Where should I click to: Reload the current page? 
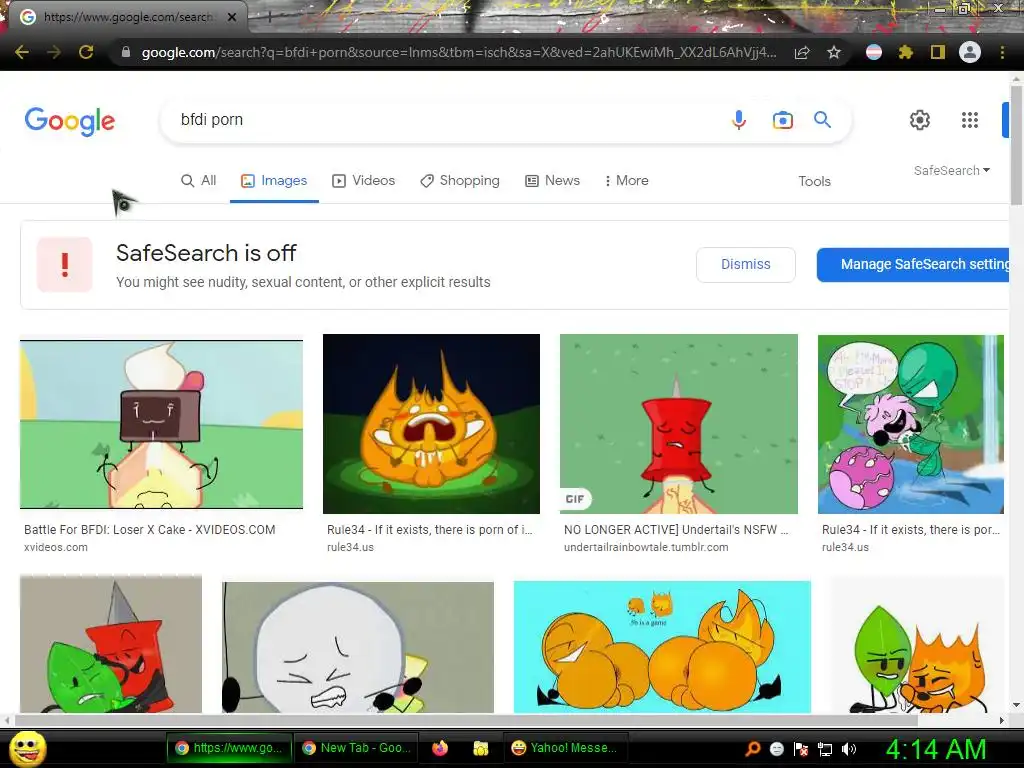pos(86,52)
